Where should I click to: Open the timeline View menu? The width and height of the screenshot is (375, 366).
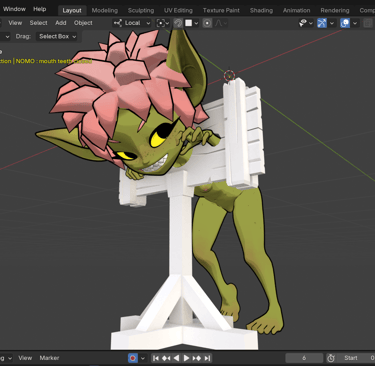[x=25, y=358]
